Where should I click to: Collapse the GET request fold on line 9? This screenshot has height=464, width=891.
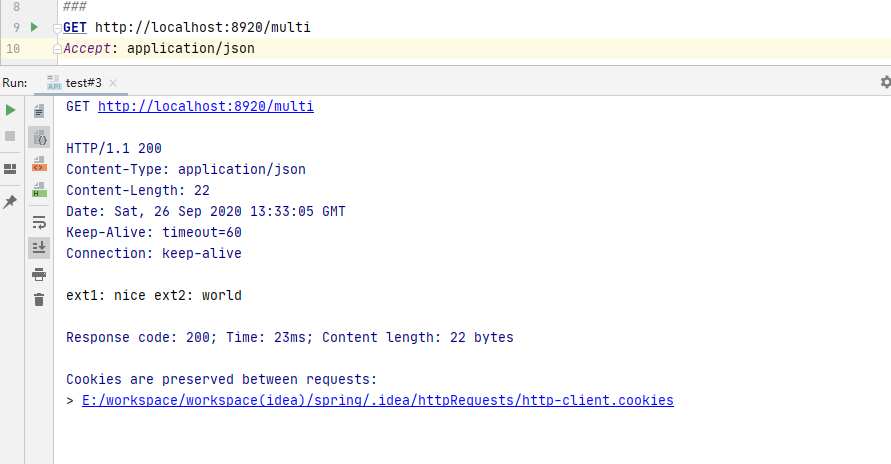coord(57,28)
